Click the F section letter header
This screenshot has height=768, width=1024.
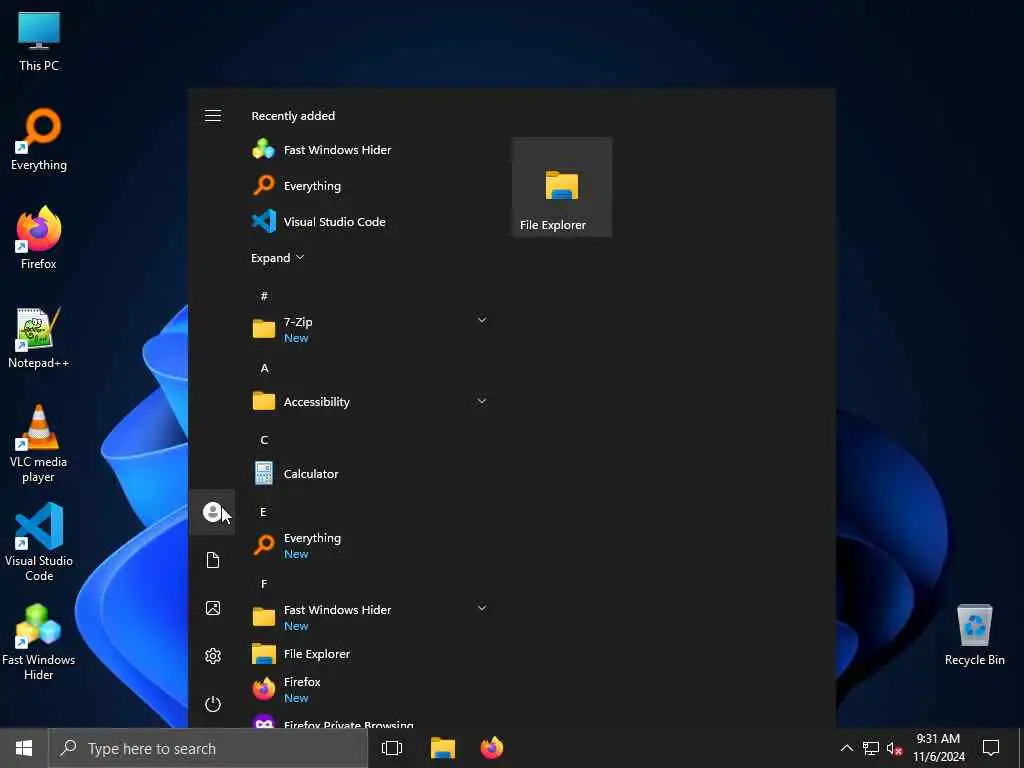tap(264, 583)
